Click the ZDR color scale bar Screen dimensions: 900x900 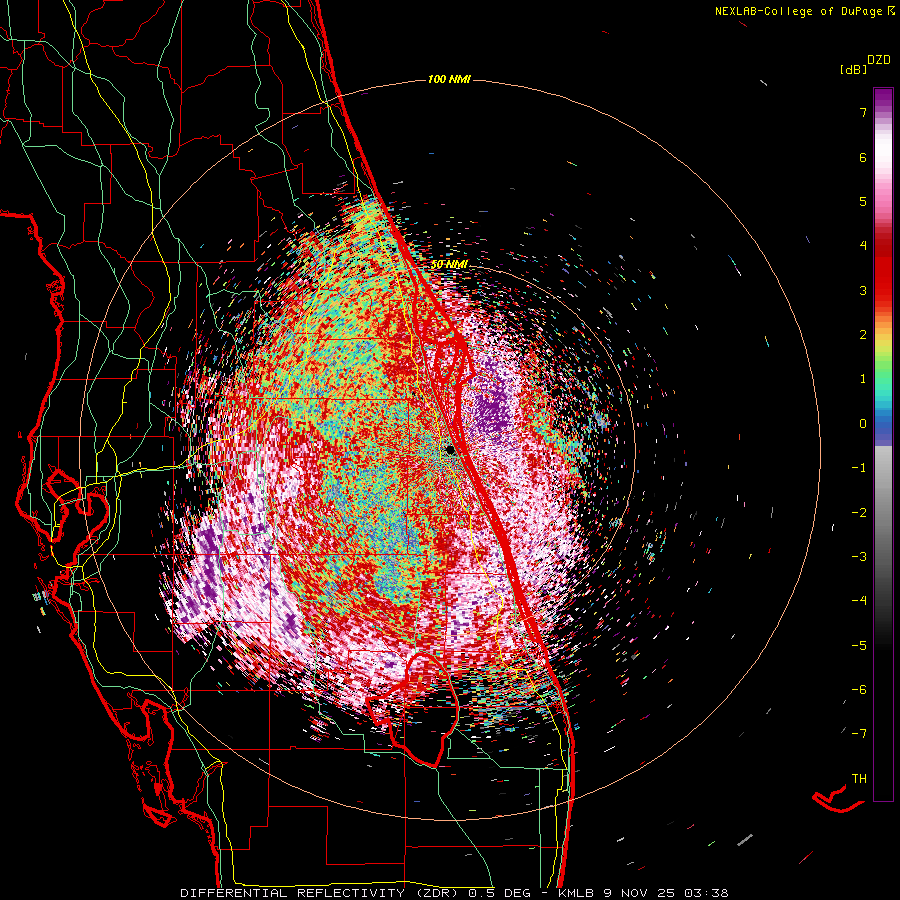(x=883, y=444)
